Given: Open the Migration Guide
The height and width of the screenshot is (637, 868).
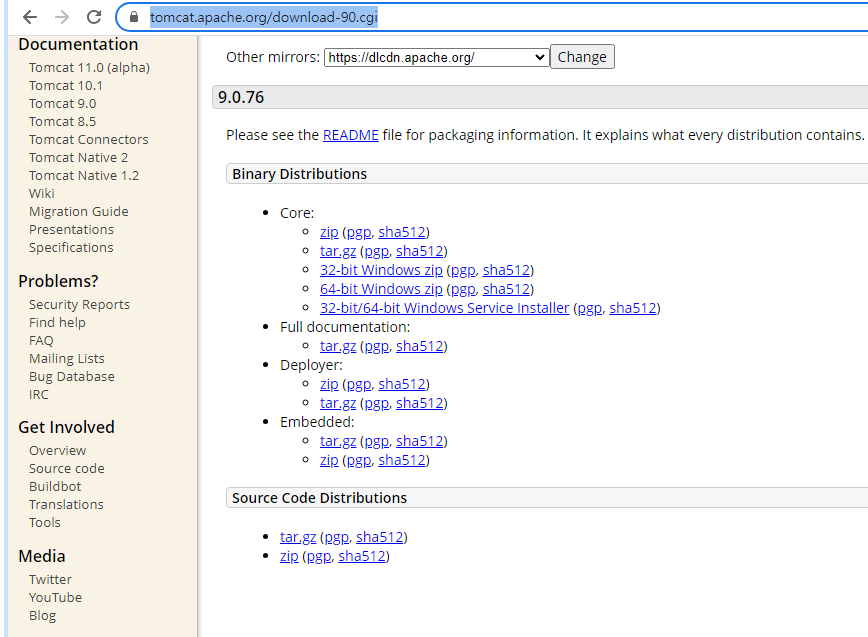Looking at the screenshot, I should [79, 211].
